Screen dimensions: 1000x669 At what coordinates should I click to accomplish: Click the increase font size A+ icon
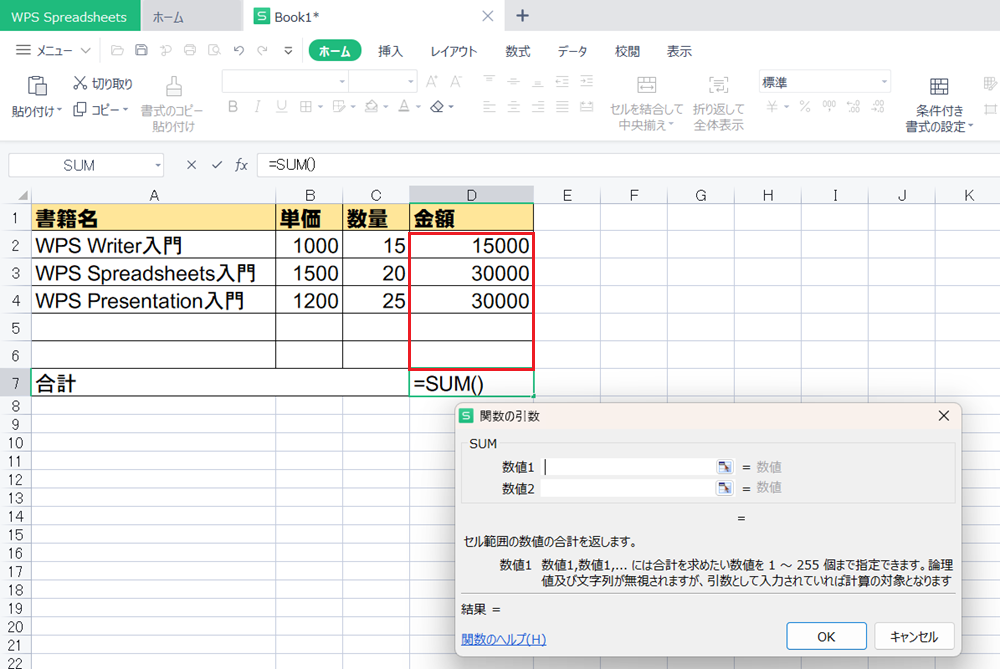pyautogui.click(x=432, y=82)
